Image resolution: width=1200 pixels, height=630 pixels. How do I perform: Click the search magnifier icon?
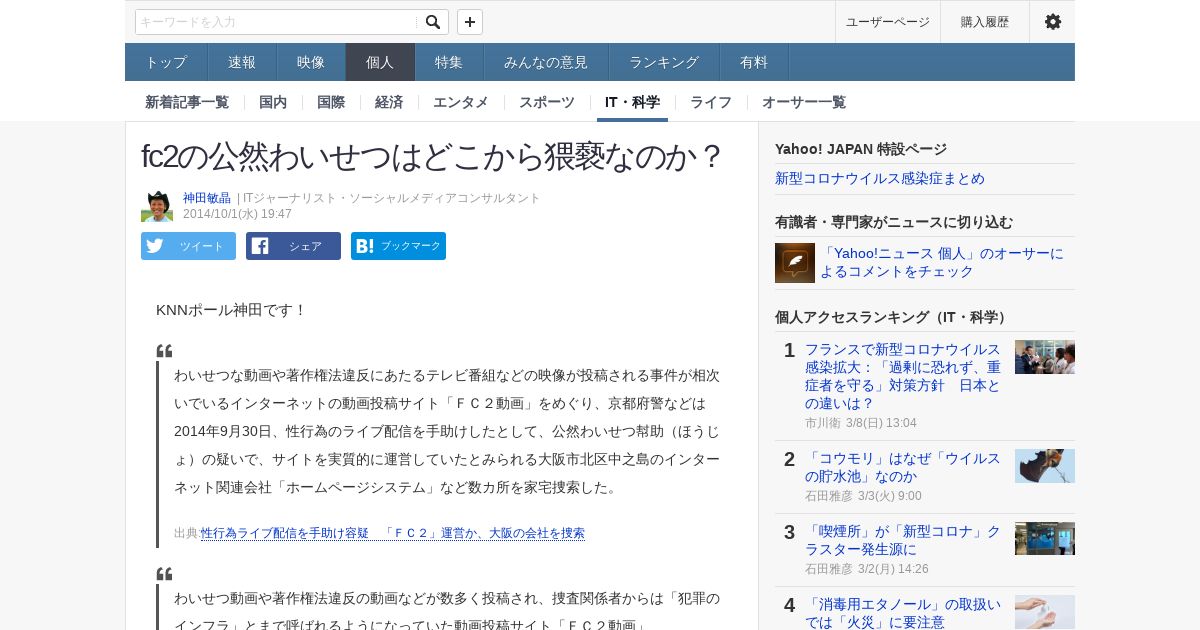pos(432,22)
